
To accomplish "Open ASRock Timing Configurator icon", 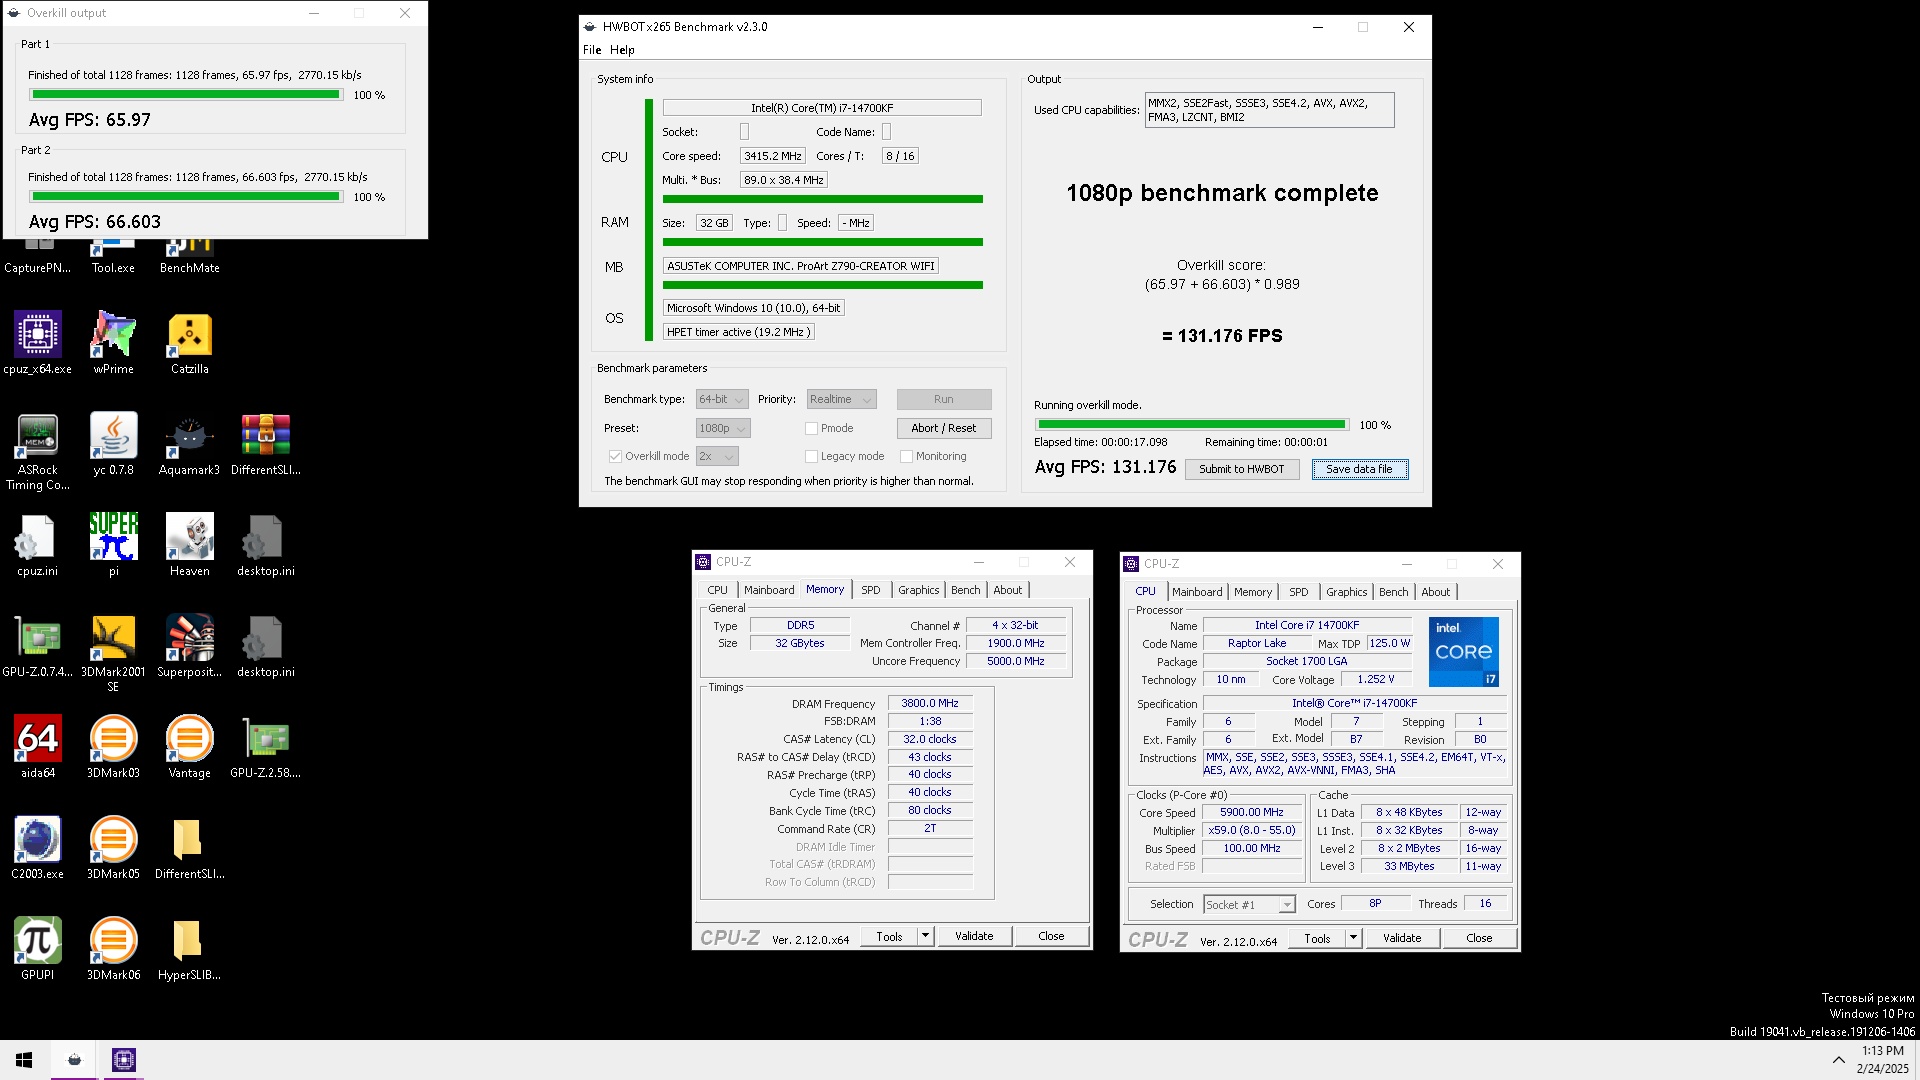I will tap(38, 452).
